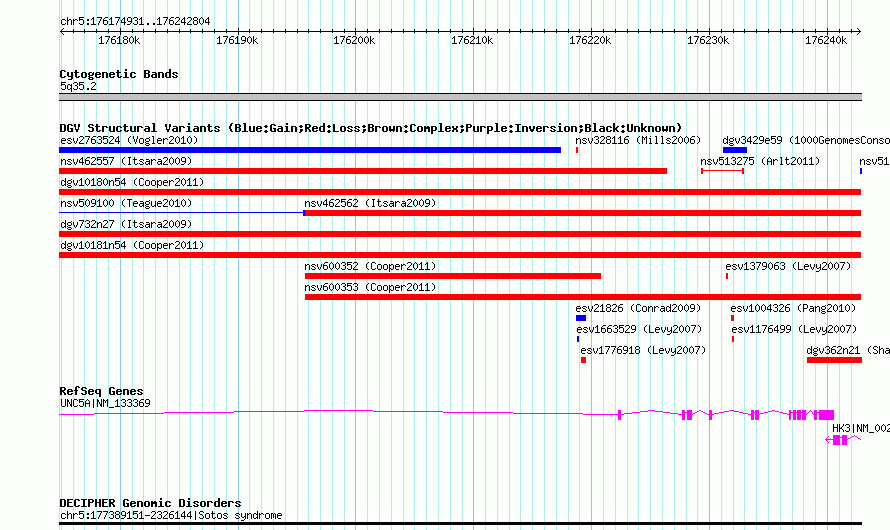Screen dimensions: 890x530
Task: Open the HK3 gene label
Action: (x=860, y=428)
